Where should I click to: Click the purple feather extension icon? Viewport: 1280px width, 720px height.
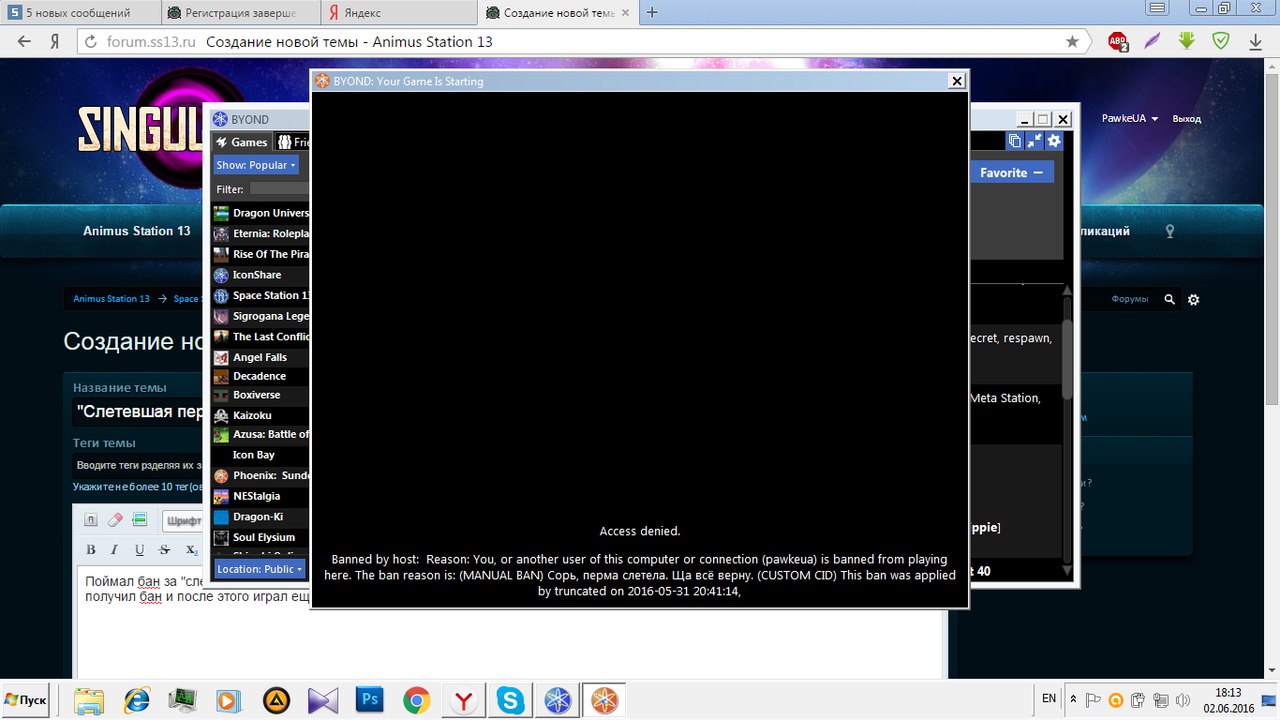click(1152, 41)
